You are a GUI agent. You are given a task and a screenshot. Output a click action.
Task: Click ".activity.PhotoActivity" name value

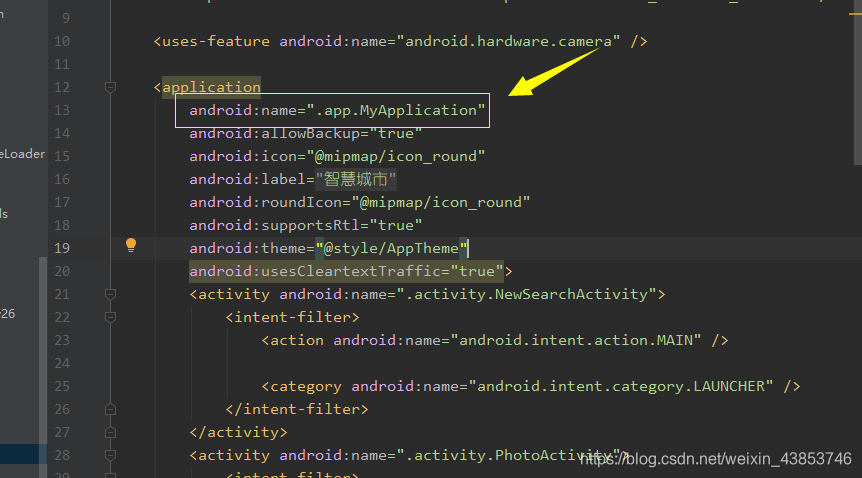coord(508,455)
